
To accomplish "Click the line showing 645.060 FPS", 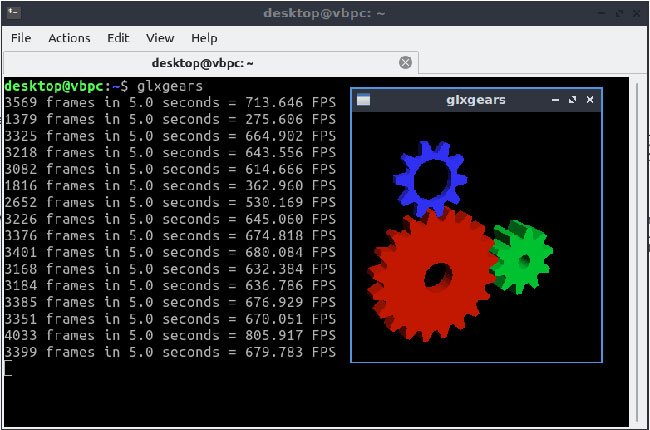I will 170,219.
